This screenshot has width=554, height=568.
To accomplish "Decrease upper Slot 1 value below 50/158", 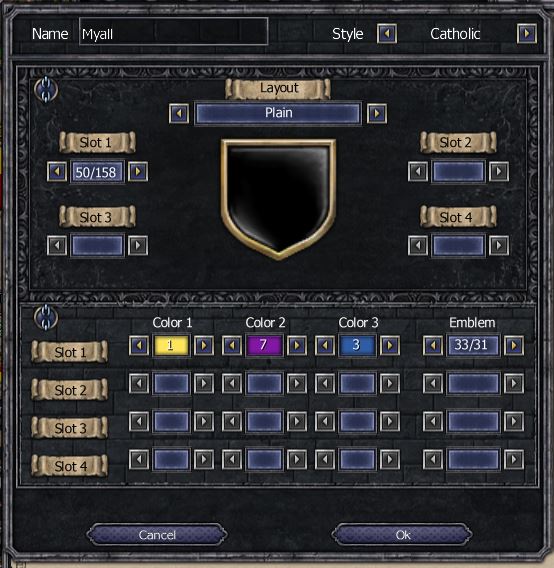I will click(57, 171).
